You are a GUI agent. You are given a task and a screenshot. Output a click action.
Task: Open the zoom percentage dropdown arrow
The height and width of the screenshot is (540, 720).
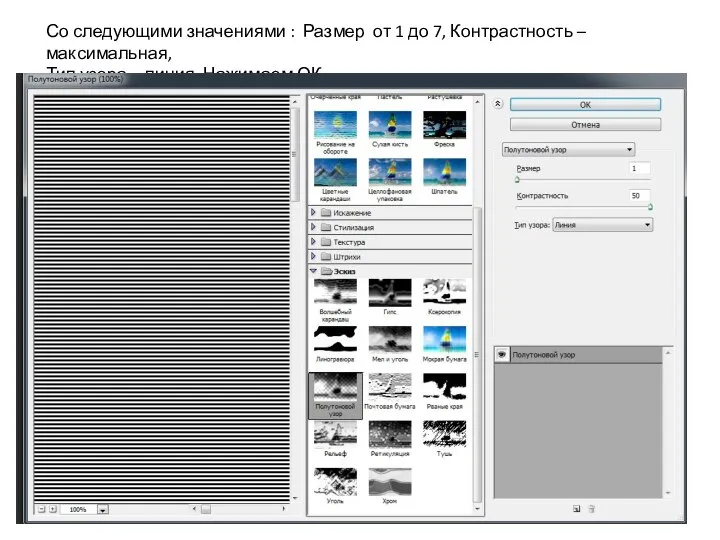pyautogui.click(x=103, y=510)
